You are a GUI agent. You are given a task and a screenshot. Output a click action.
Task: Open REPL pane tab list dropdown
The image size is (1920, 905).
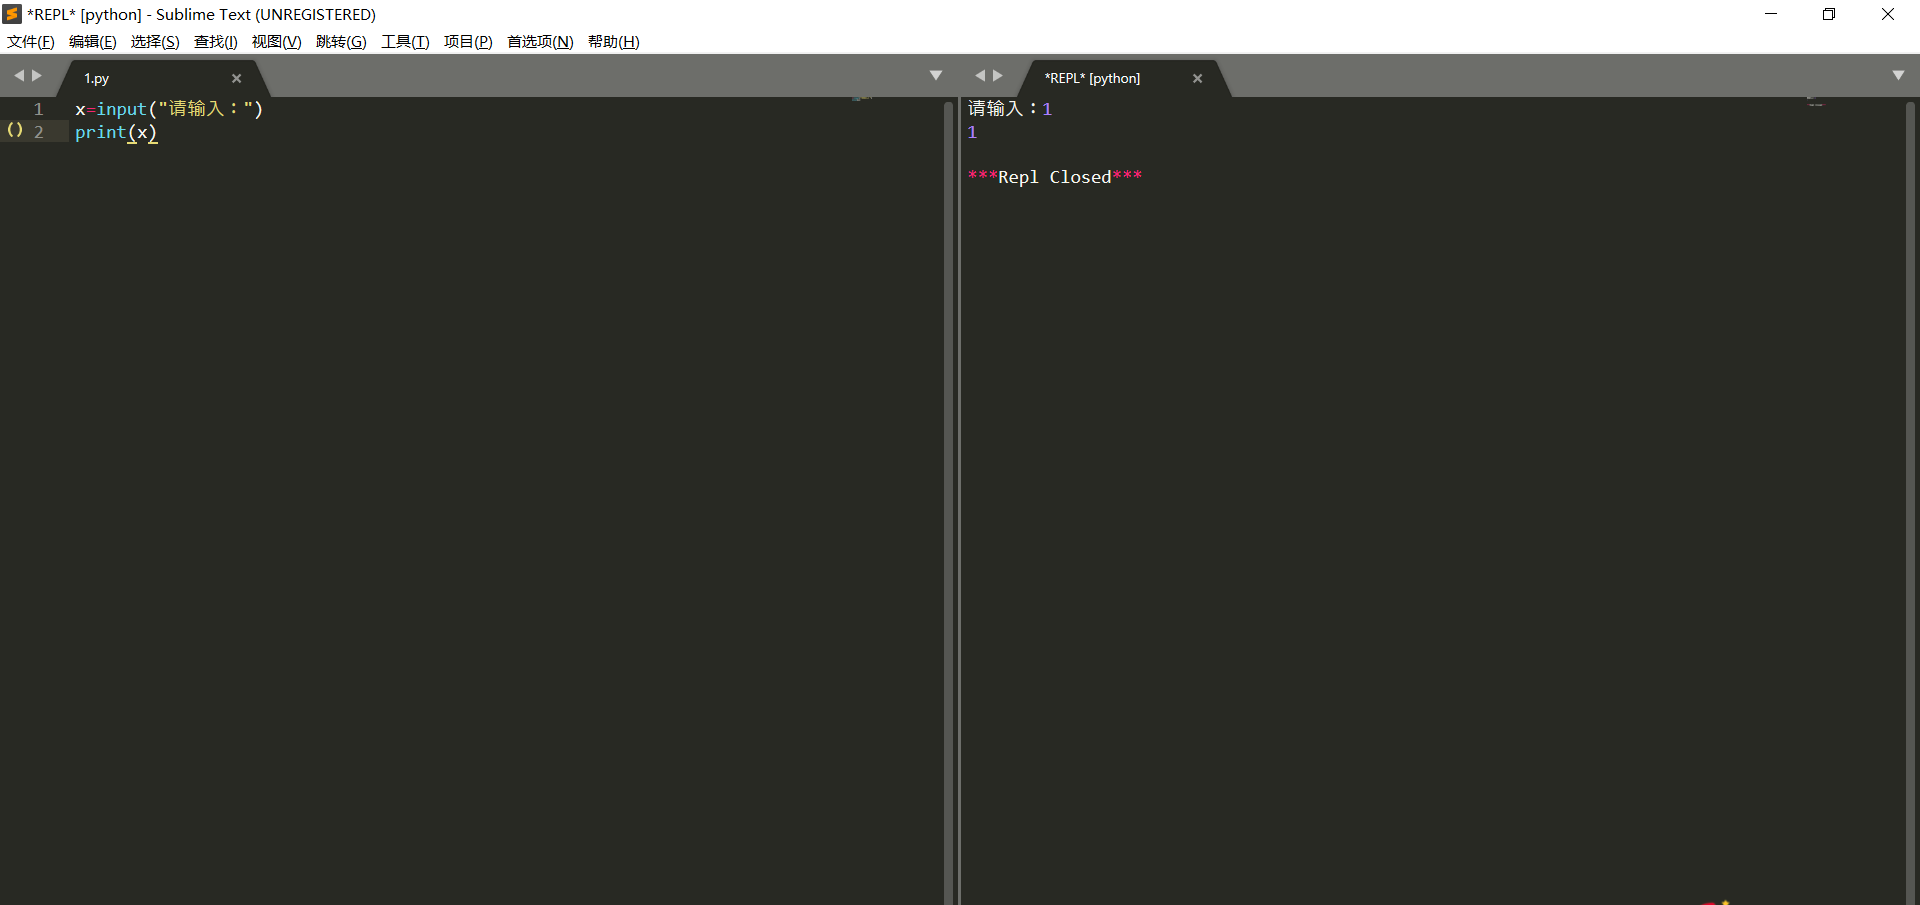(1898, 76)
